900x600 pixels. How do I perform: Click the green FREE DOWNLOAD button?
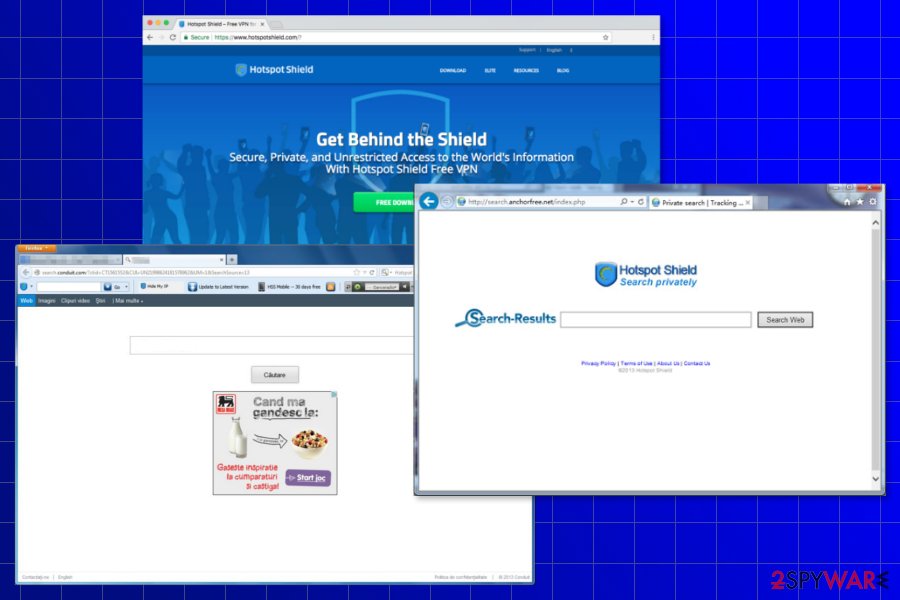click(x=384, y=203)
